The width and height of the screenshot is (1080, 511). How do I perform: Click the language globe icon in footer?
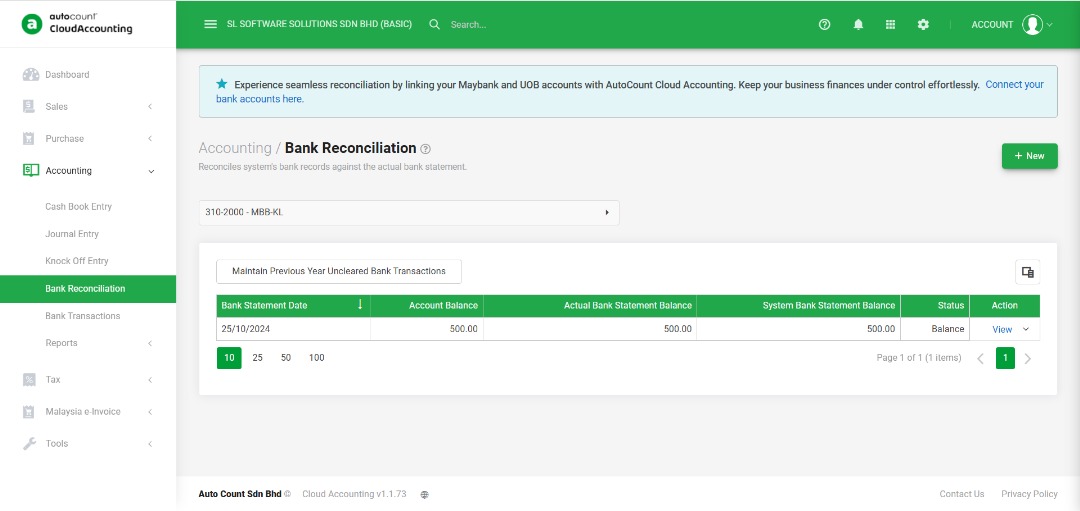coord(424,494)
